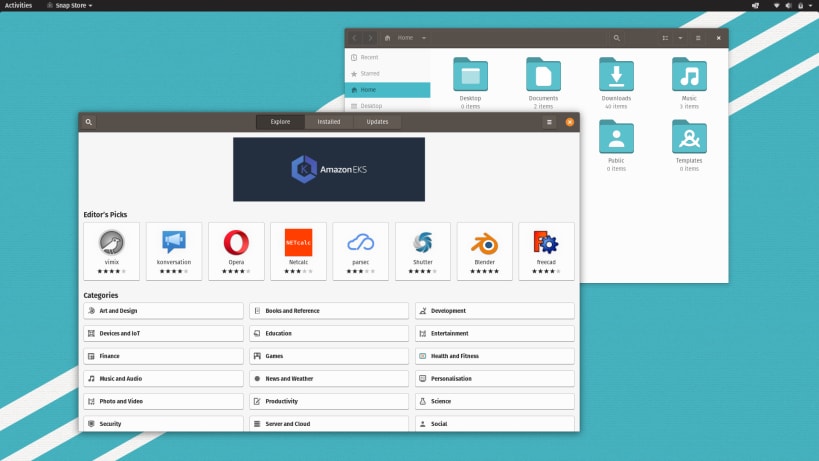The width and height of the screenshot is (819, 461).
Task: Open the network icon in system tray
Action: coord(776,5)
